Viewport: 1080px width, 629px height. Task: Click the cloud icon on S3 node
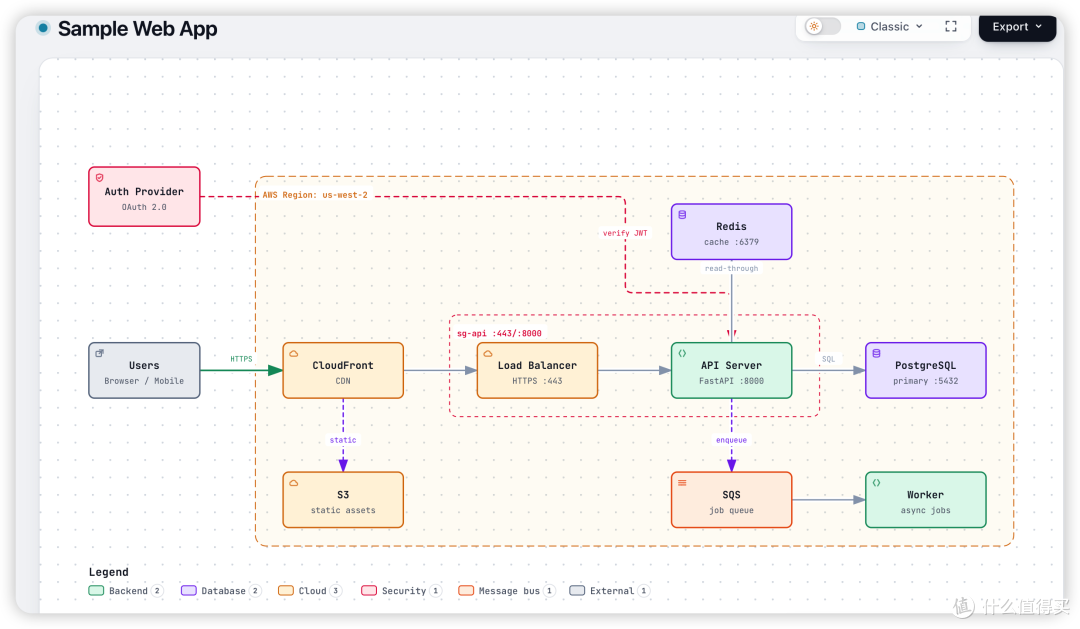[x=294, y=483]
